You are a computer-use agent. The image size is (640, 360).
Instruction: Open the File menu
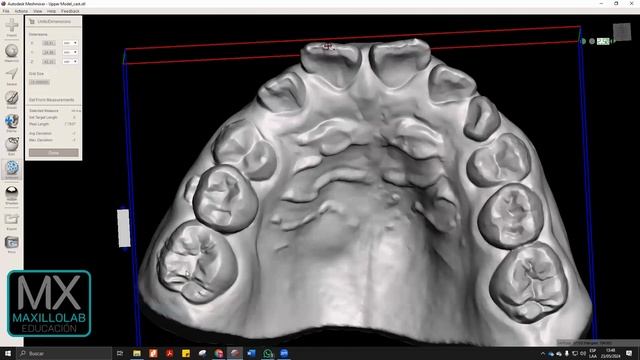6,11
